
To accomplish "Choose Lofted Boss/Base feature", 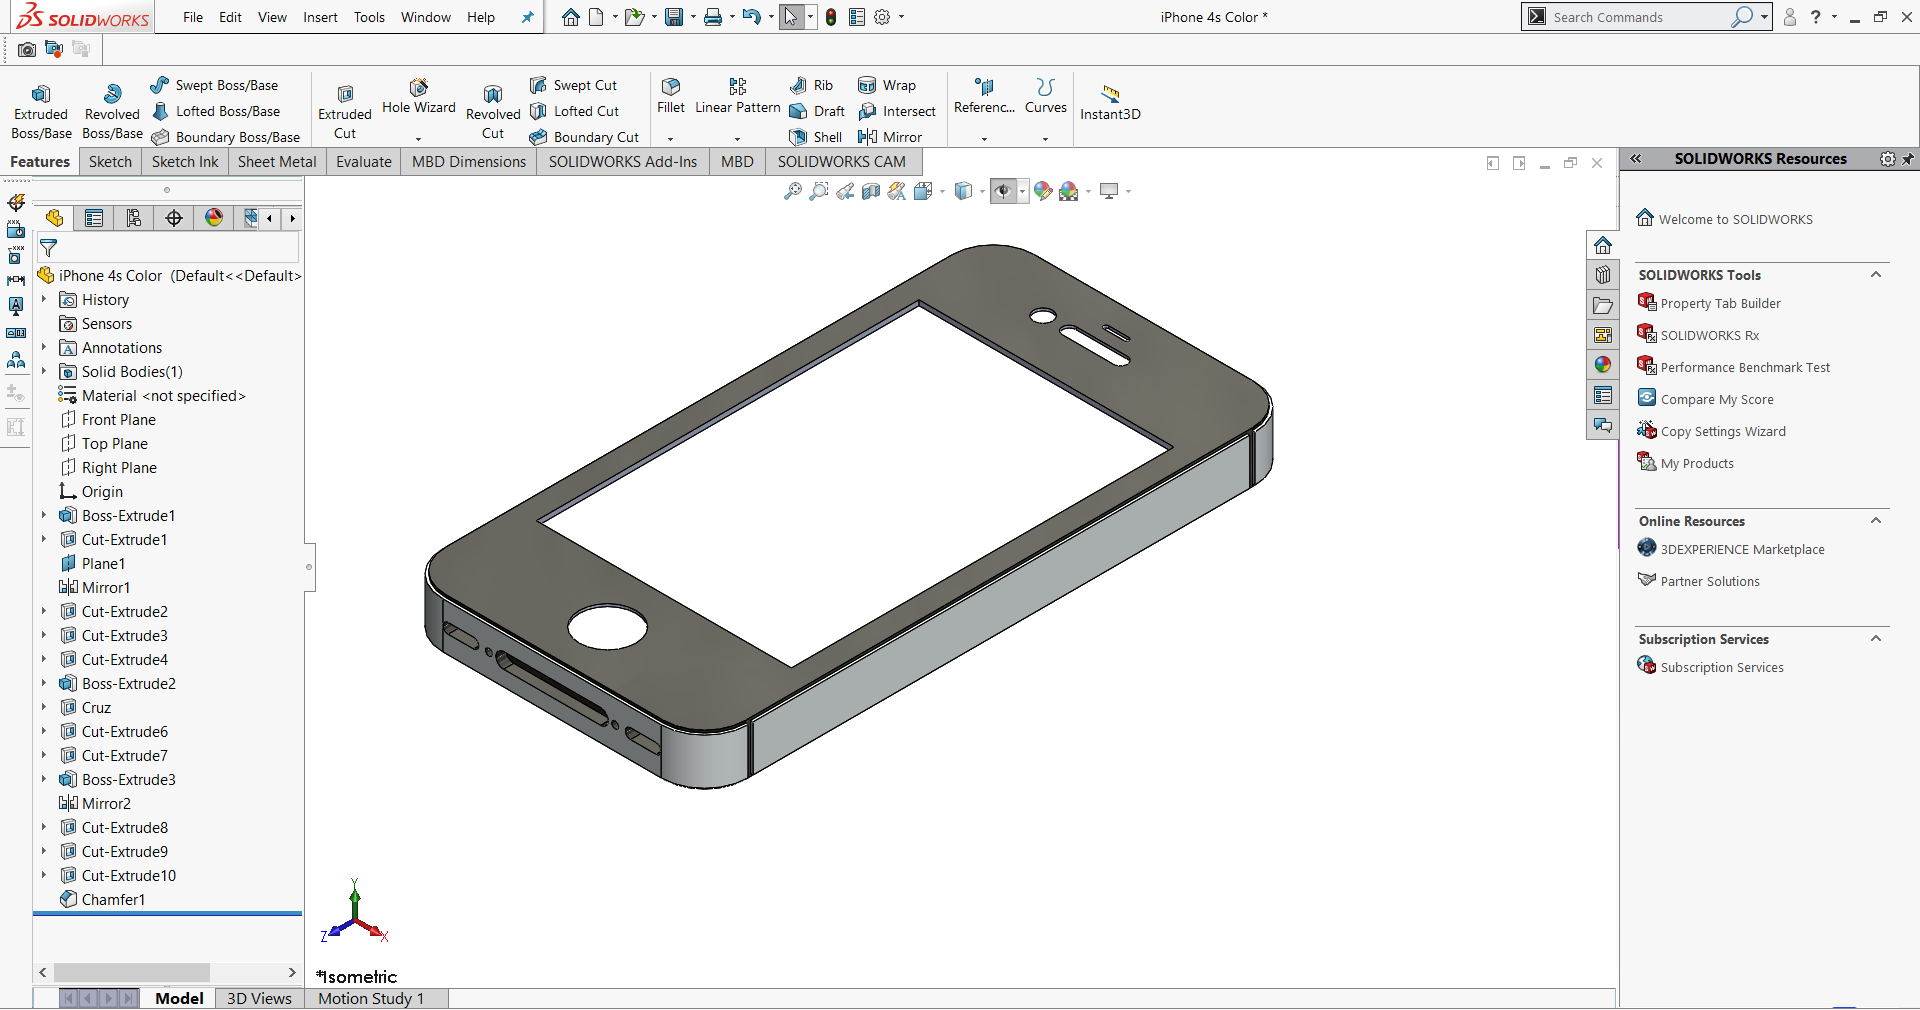I will pyautogui.click(x=216, y=111).
